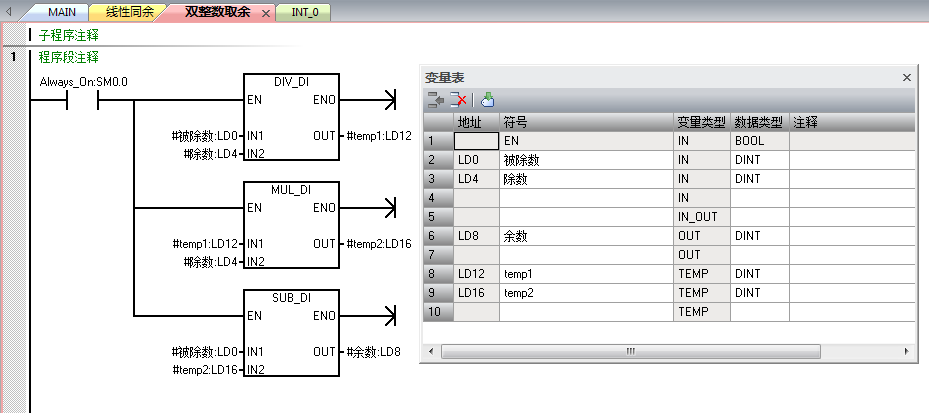
Task: Click the 变量类型 column header
Action: pos(702,123)
